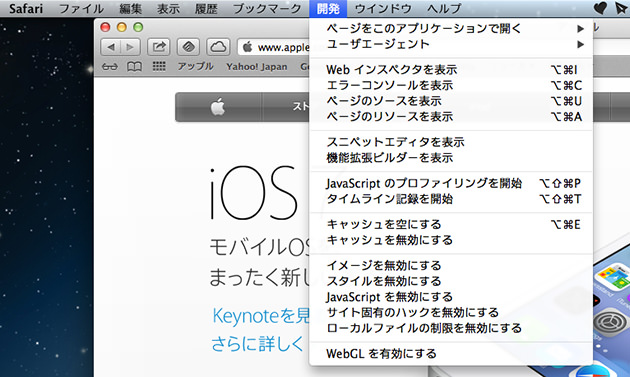630x377 pixels.
Task: Choose ページのリソースを表示
Action: [x=451, y=117]
